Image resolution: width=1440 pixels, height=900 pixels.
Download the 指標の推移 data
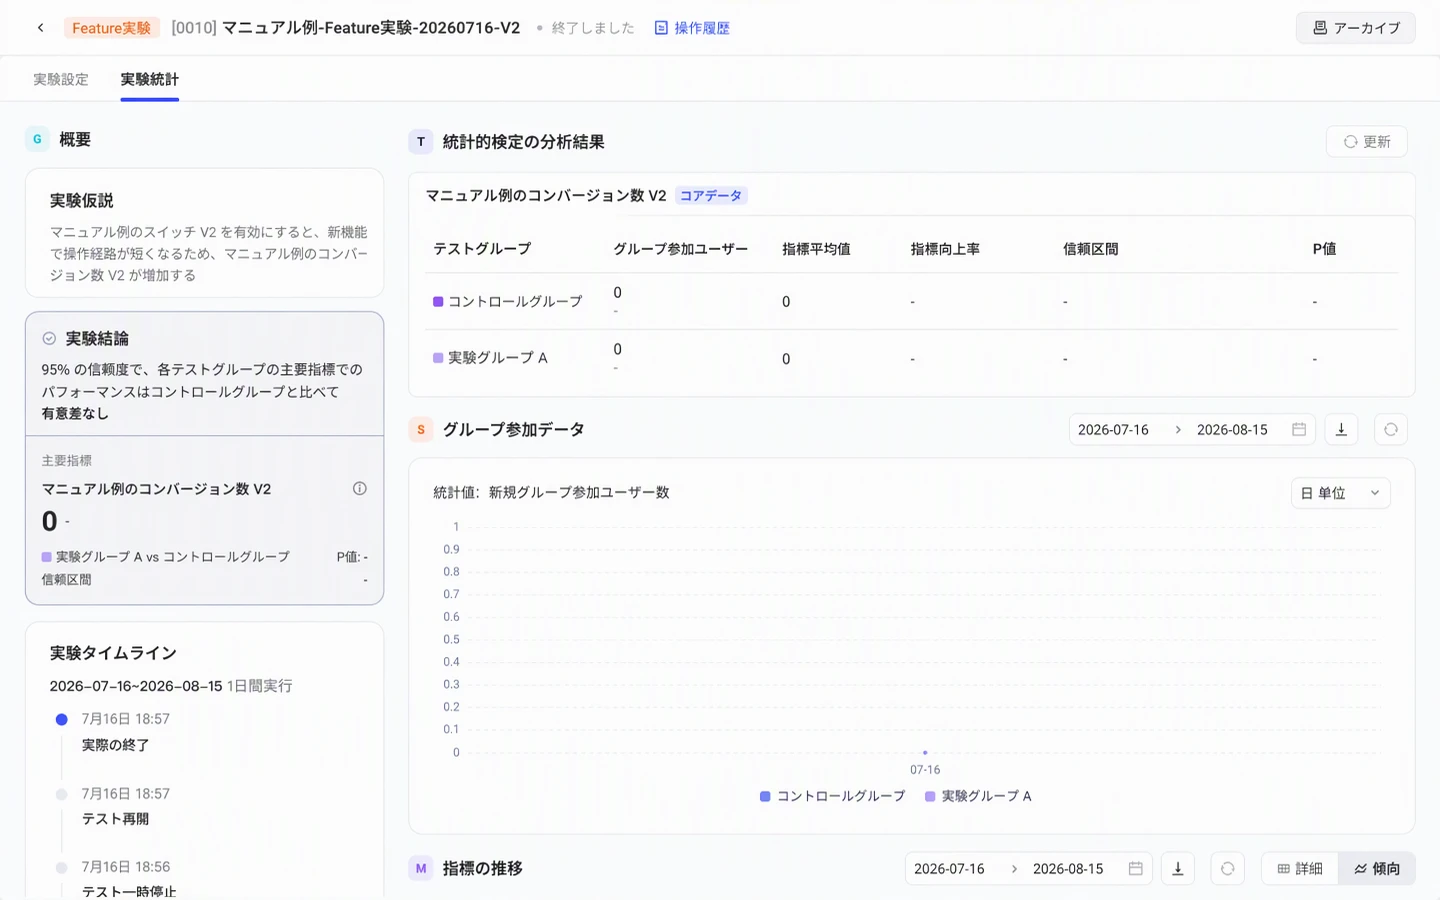pyautogui.click(x=1178, y=869)
